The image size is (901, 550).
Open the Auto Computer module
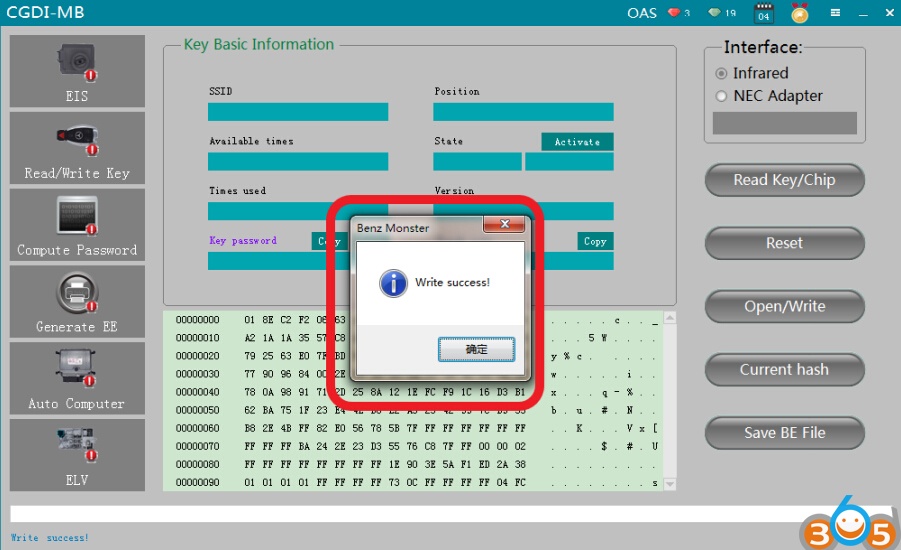77,378
